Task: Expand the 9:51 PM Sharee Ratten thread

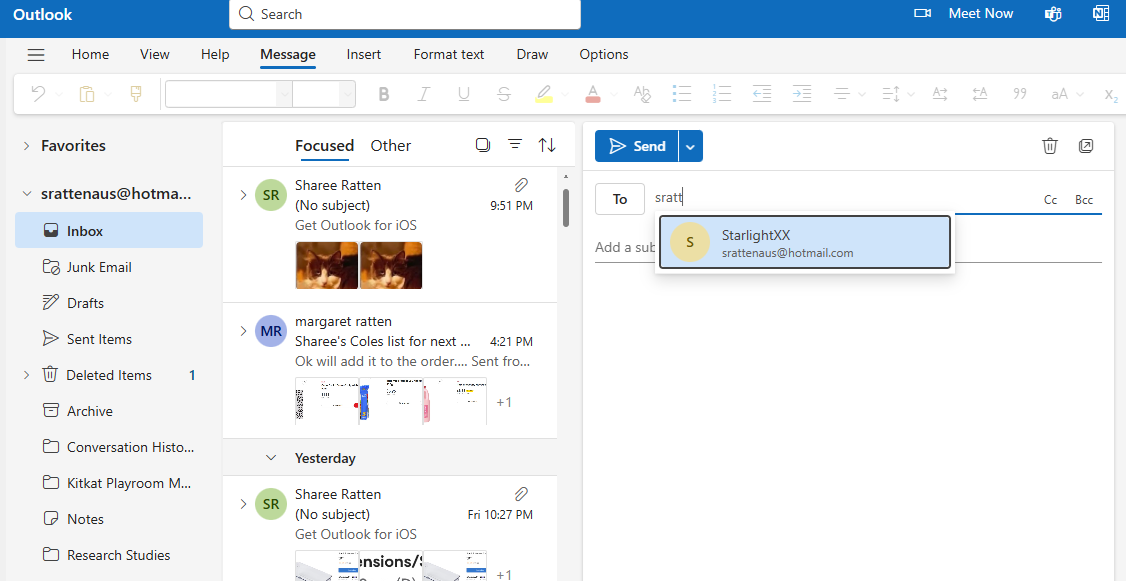Action: 243,195
